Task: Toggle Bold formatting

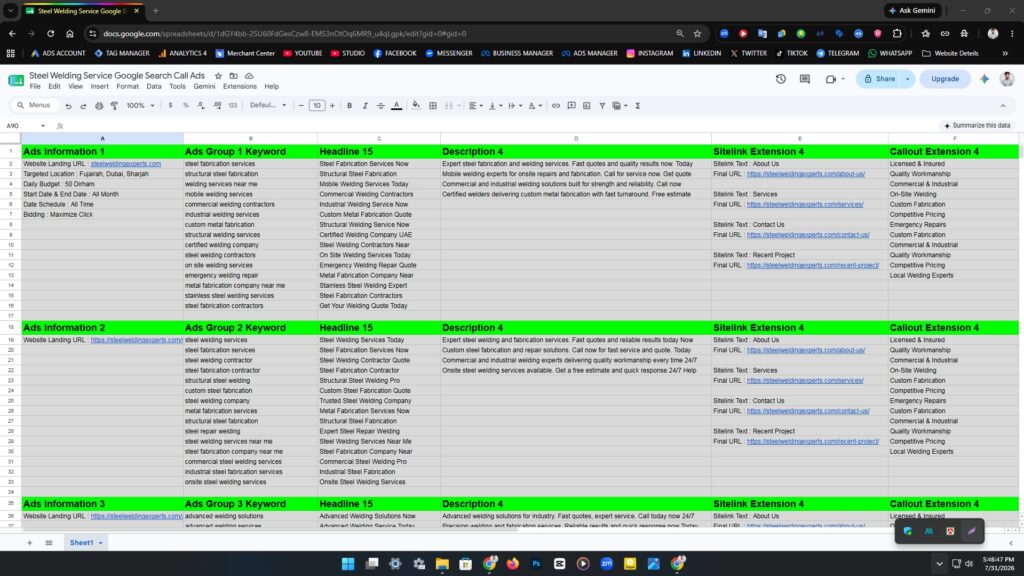Action: click(x=349, y=105)
